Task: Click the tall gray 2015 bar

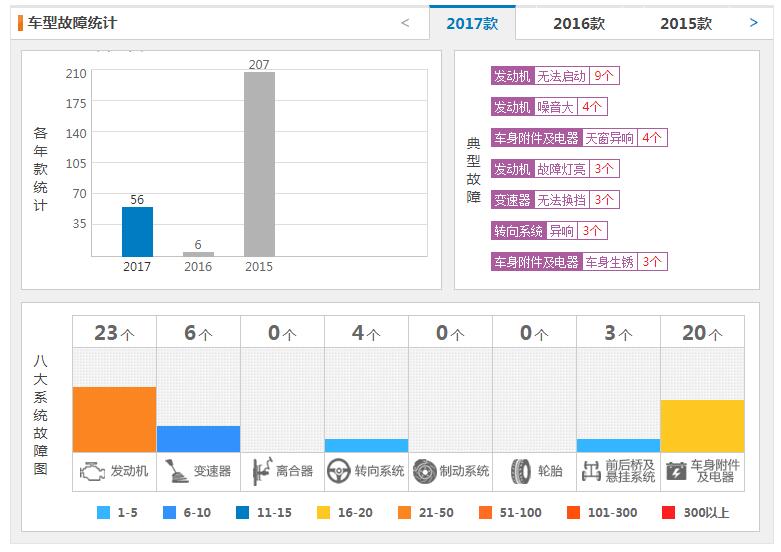Action: click(x=259, y=164)
